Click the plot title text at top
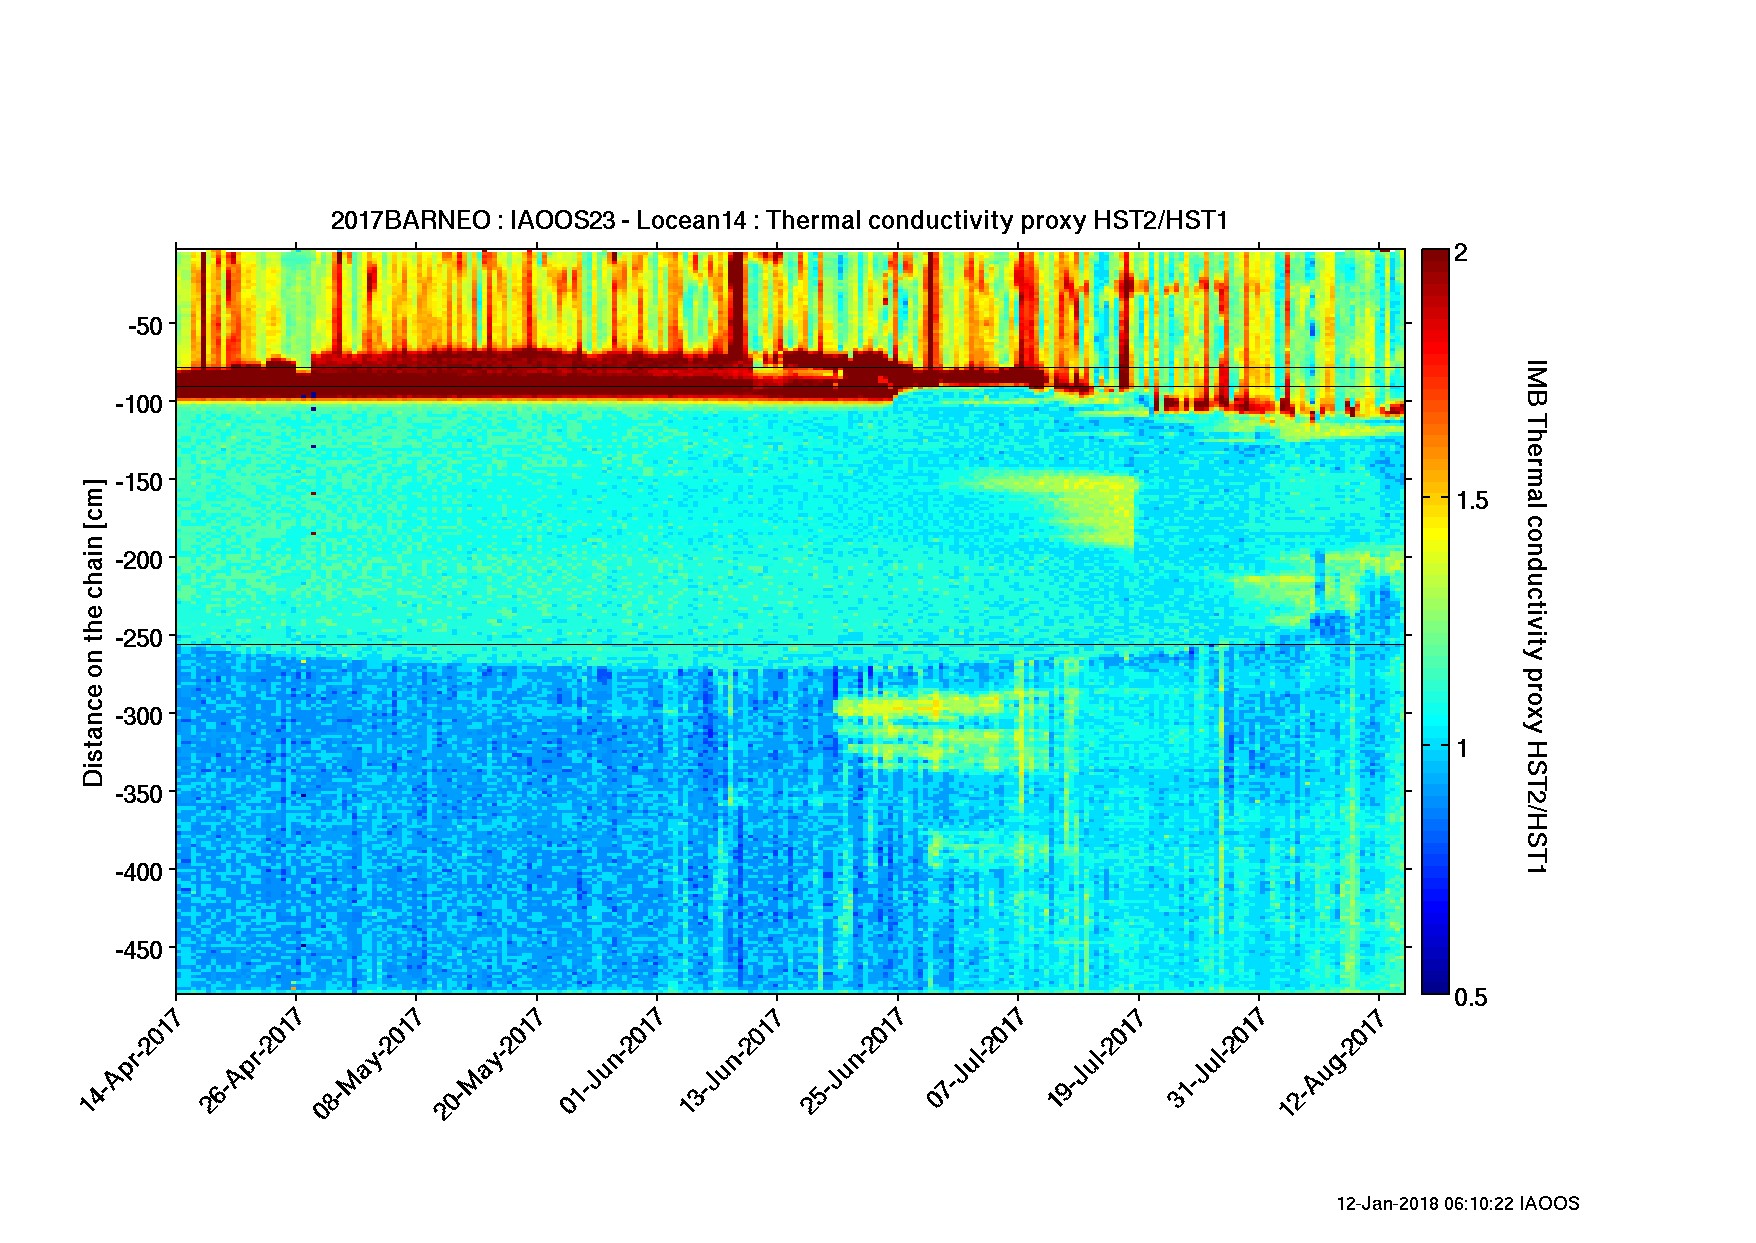The width and height of the screenshot is (1756, 1243). coord(778,221)
